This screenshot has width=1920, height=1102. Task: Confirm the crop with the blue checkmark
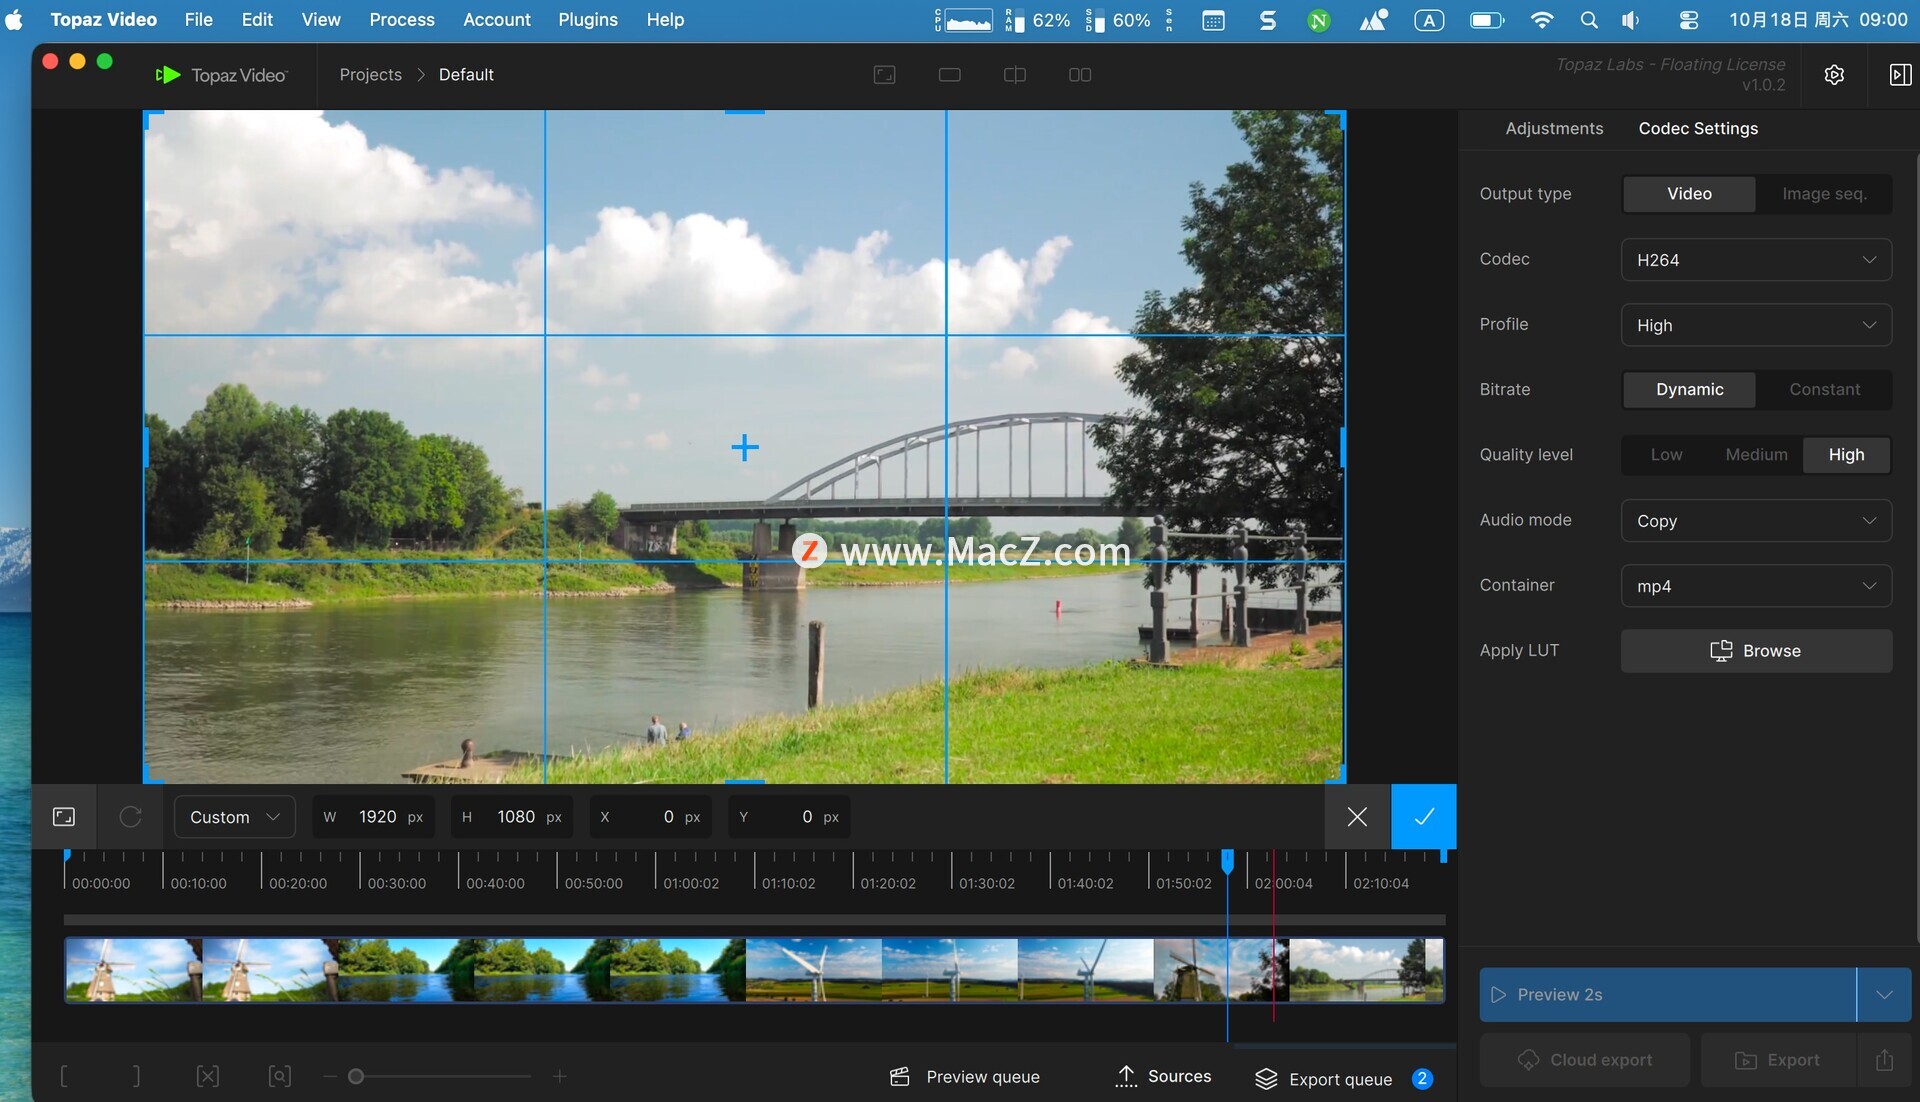(1423, 817)
